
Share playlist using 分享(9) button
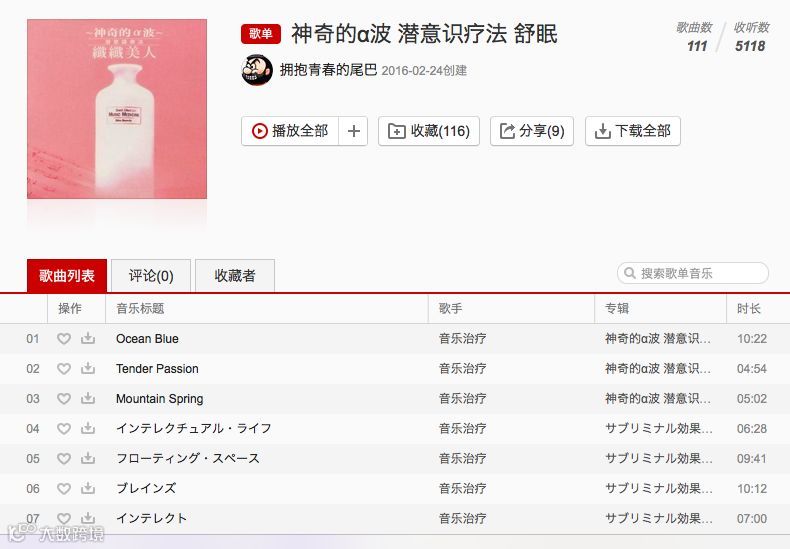click(x=532, y=131)
